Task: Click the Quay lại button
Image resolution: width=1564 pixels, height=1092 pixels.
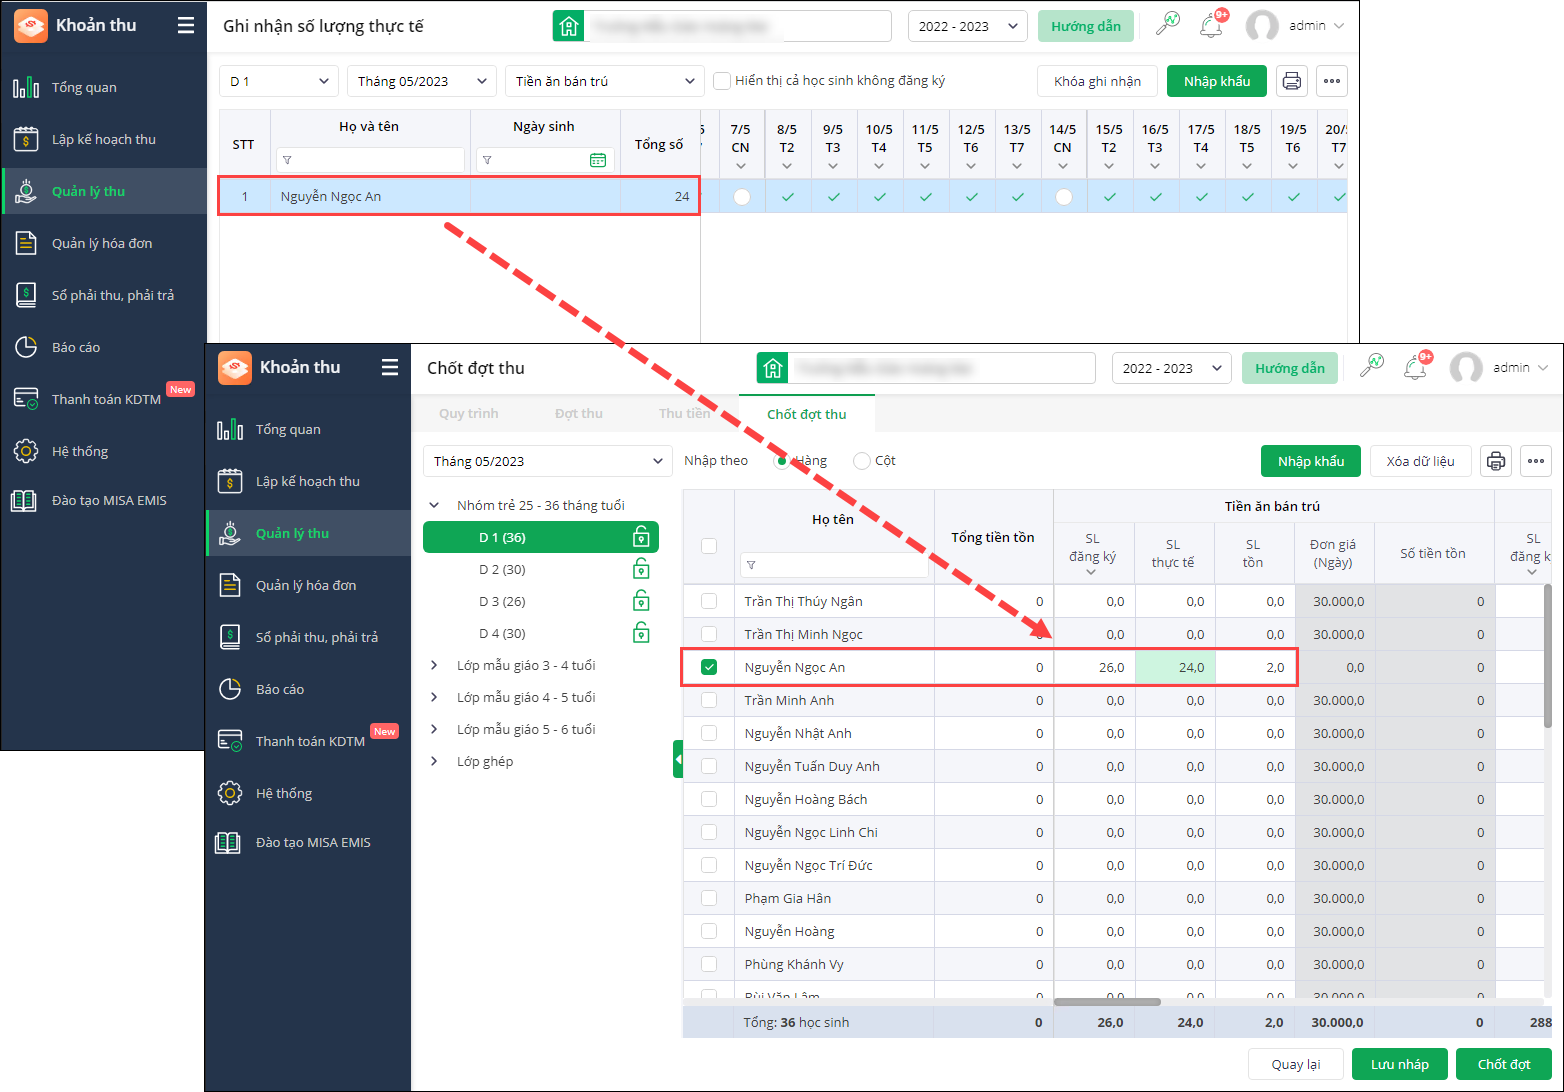Action: (x=1296, y=1064)
